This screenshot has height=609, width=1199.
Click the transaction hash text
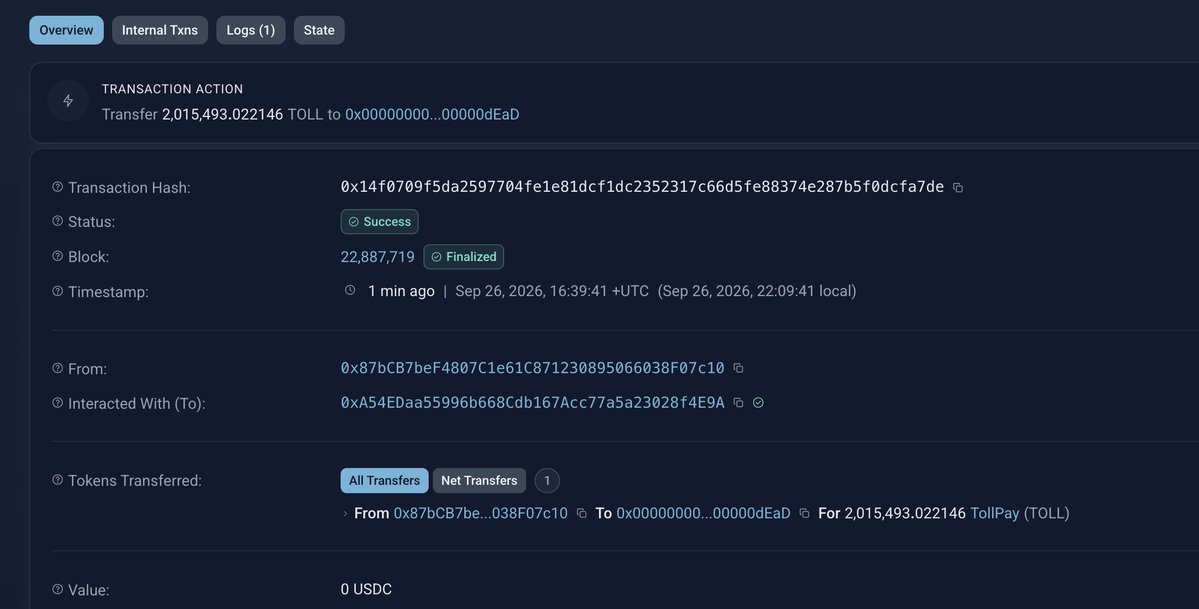(642, 187)
